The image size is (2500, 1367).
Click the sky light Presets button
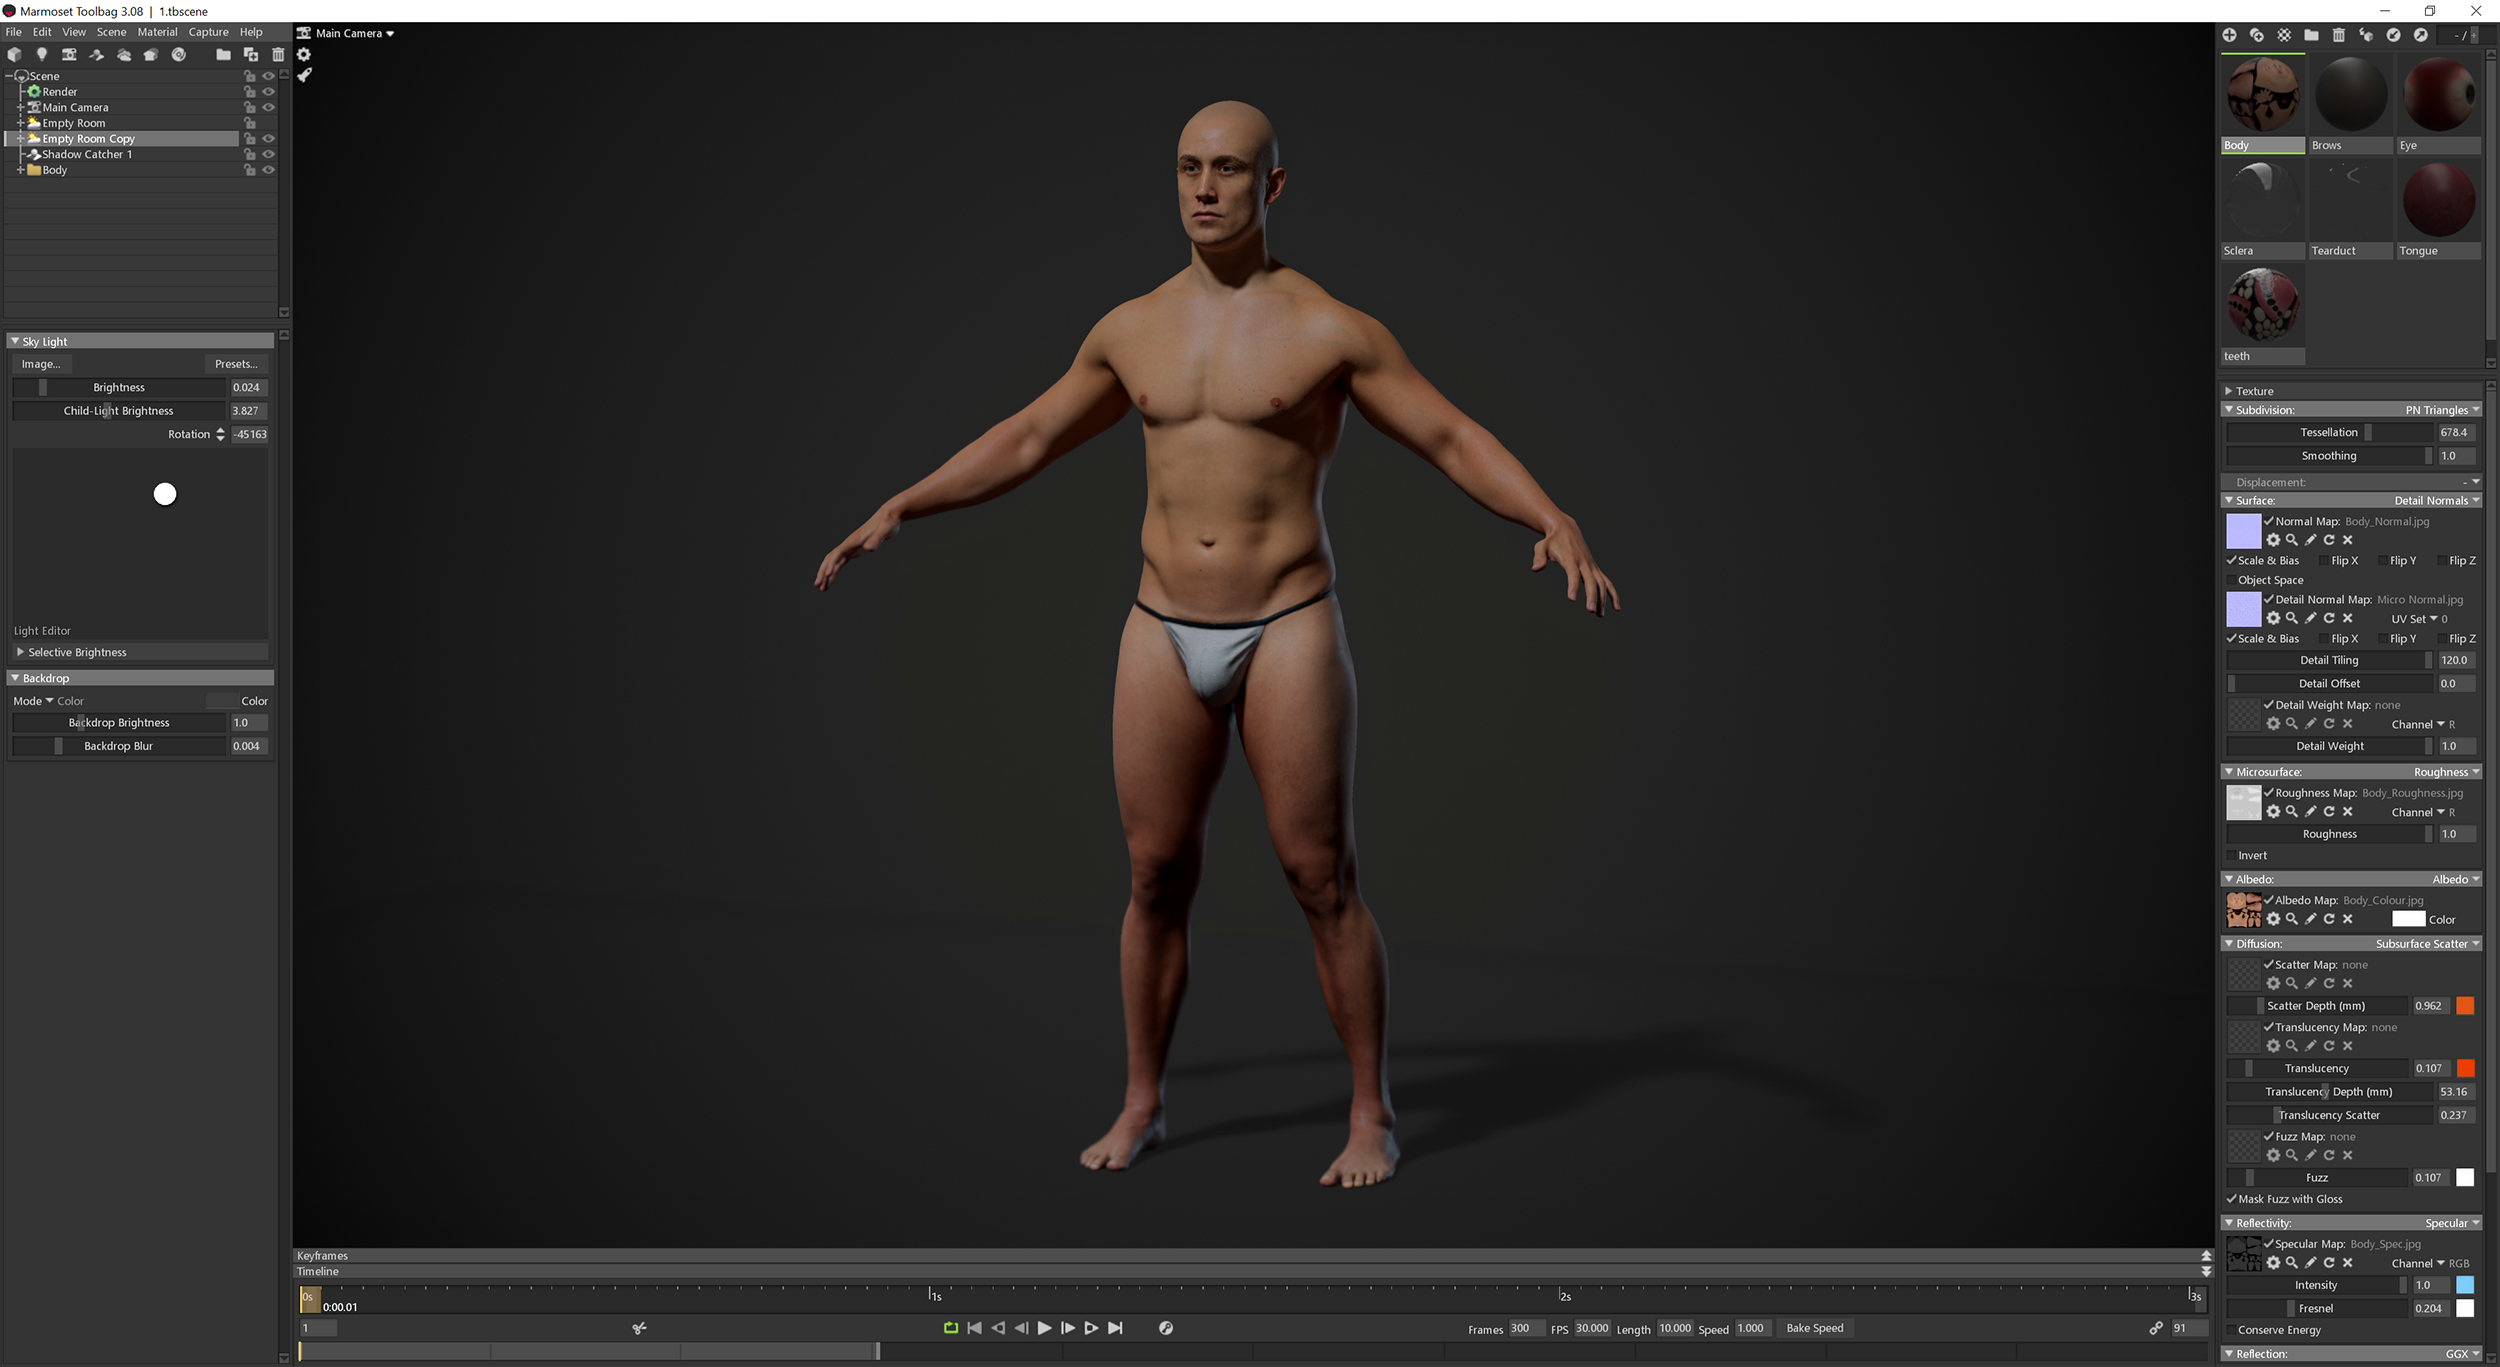click(236, 364)
